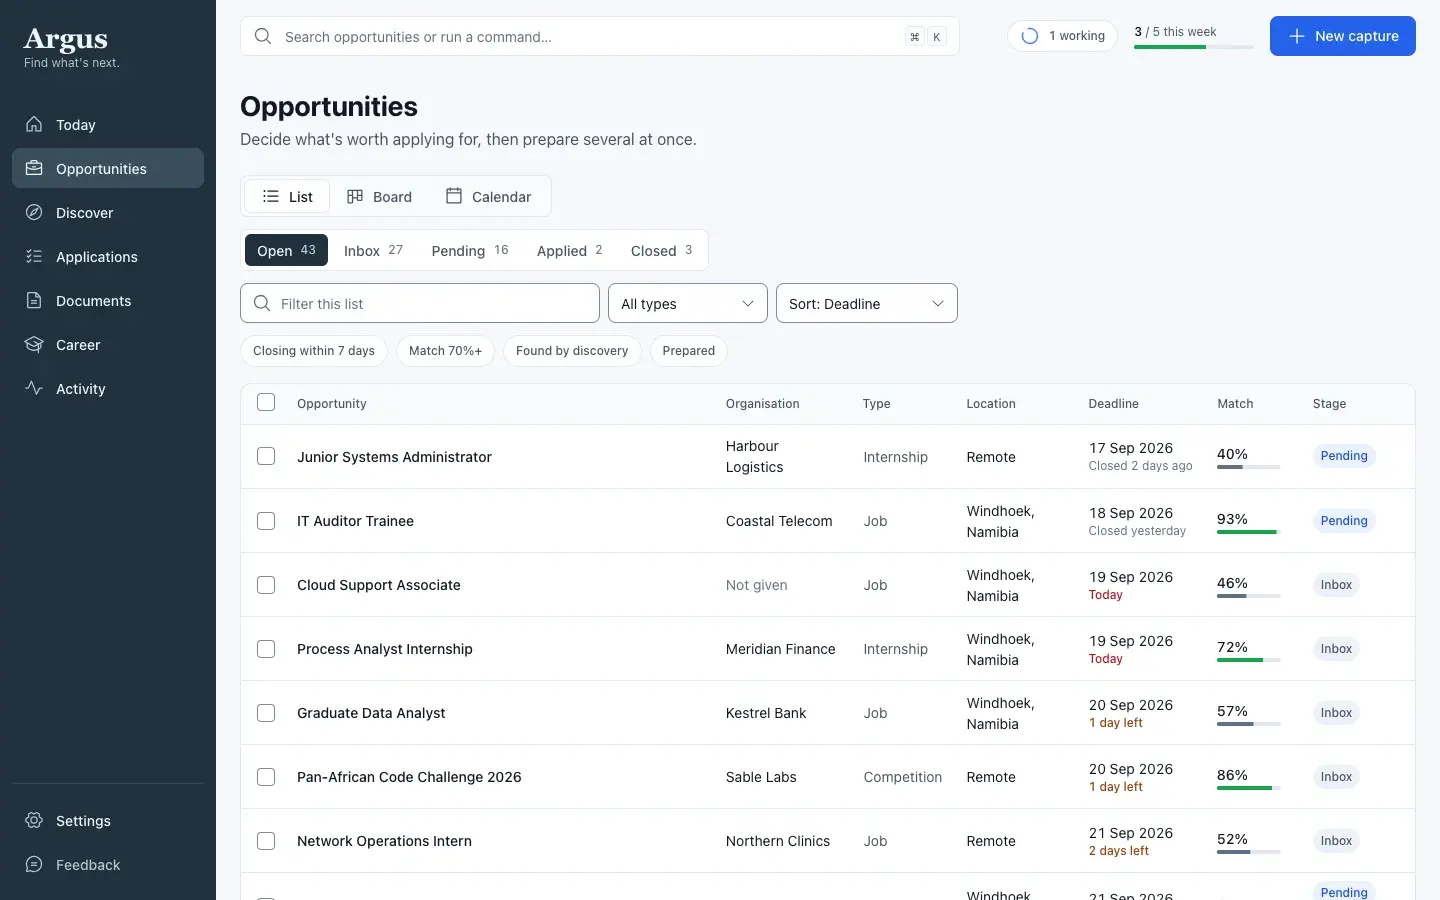Apply the 'Prepared' filter chip
Image resolution: width=1440 pixels, height=900 pixels.
[x=688, y=350]
